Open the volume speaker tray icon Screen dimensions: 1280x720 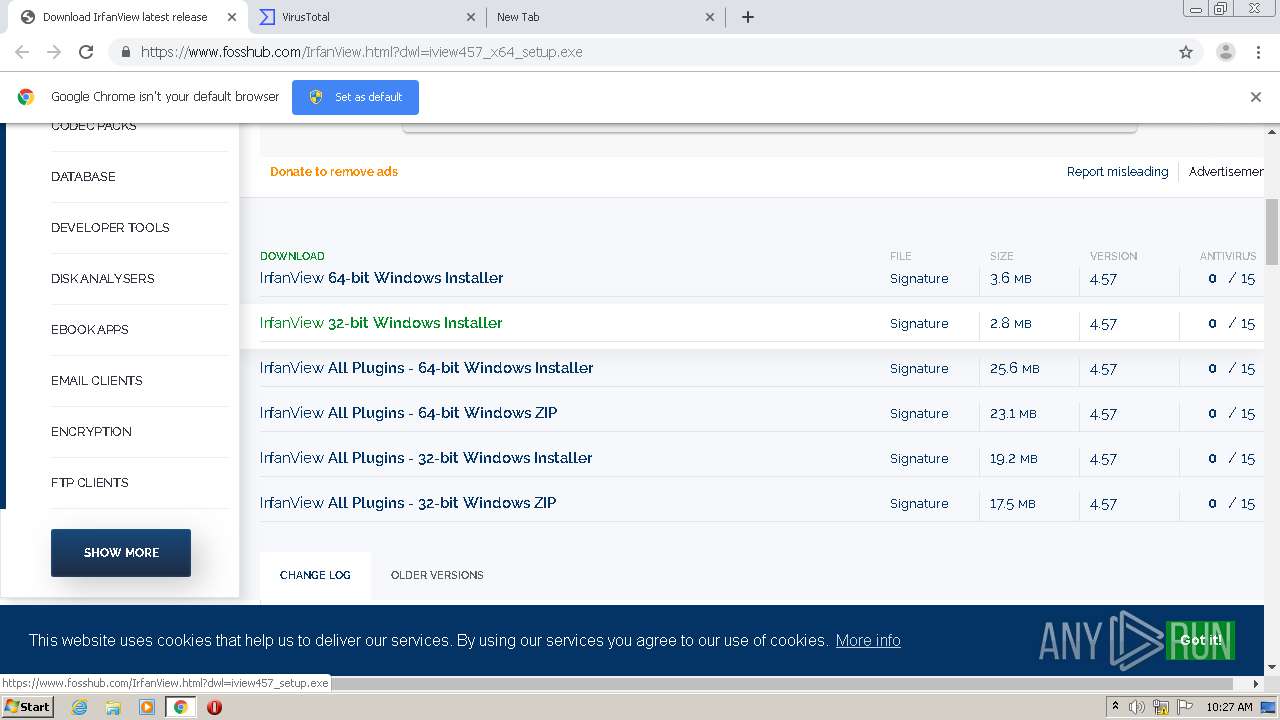(1137, 707)
